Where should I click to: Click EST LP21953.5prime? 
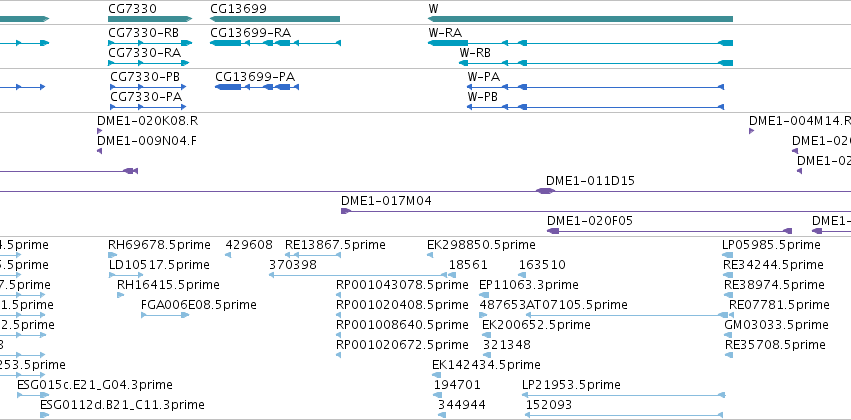tap(623, 395)
